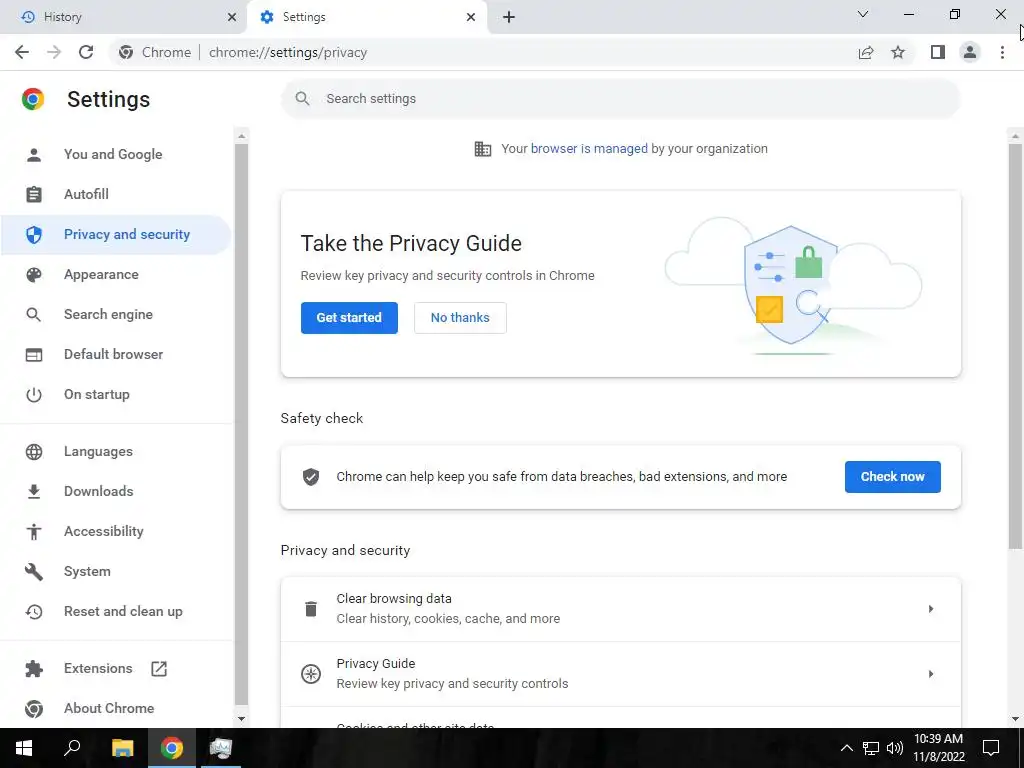This screenshot has height=768, width=1024.
Task: Click the back navigation arrow
Action: click(22, 52)
